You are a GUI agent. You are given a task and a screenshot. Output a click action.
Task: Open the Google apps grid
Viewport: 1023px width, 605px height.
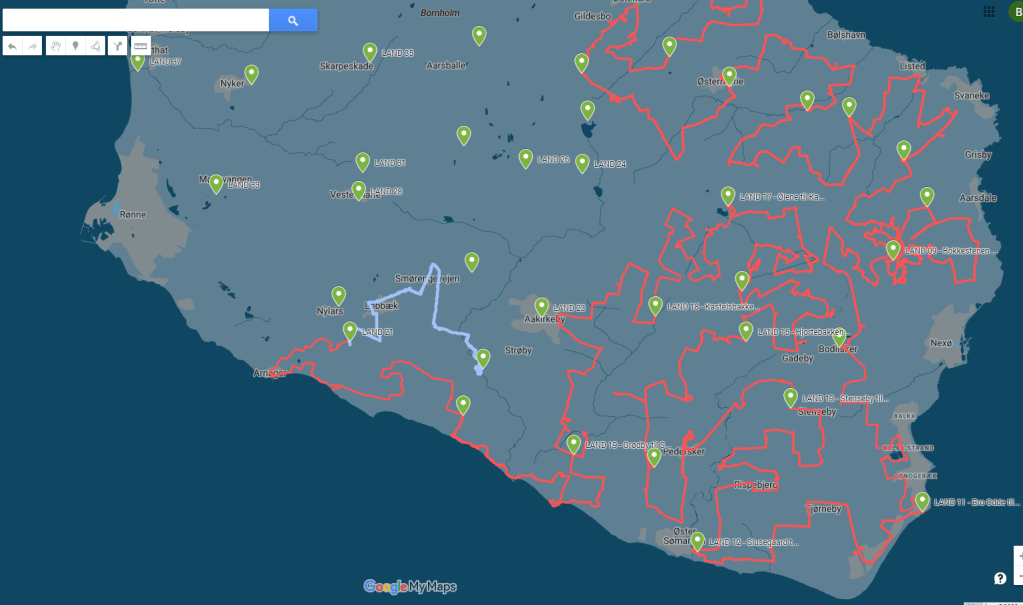988,11
